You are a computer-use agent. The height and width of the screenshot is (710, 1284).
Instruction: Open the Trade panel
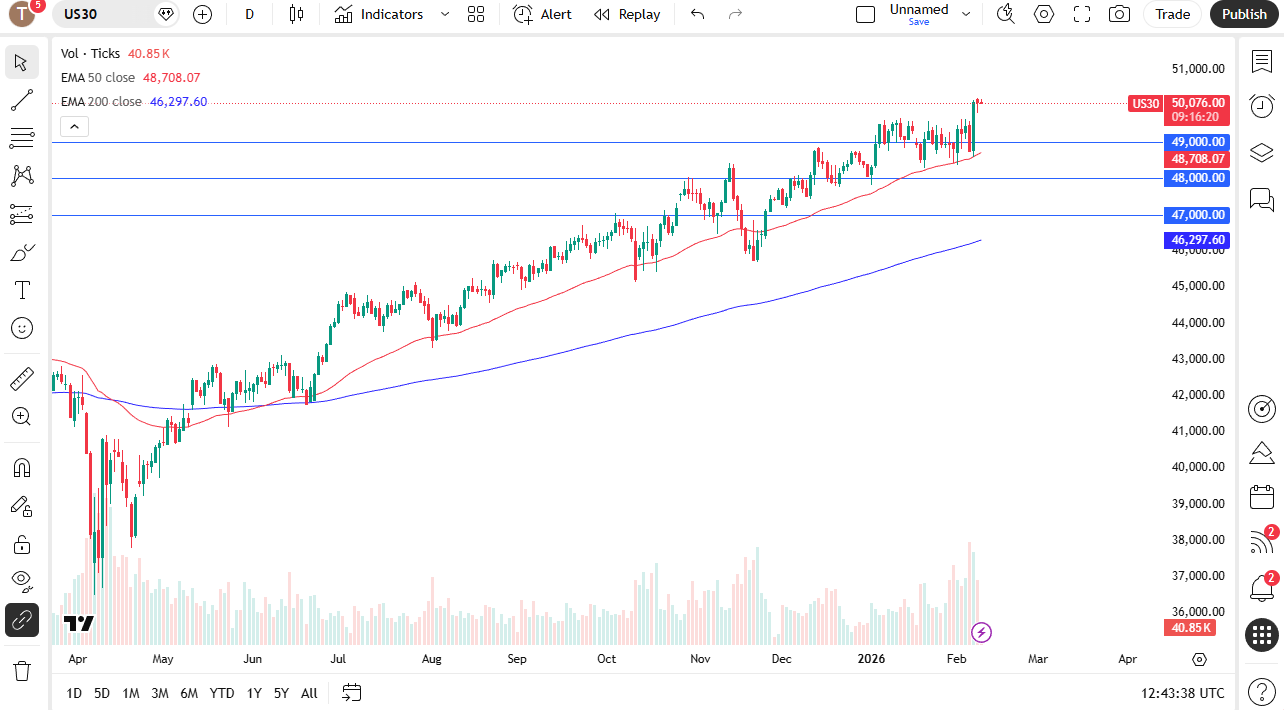pos(1173,14)
